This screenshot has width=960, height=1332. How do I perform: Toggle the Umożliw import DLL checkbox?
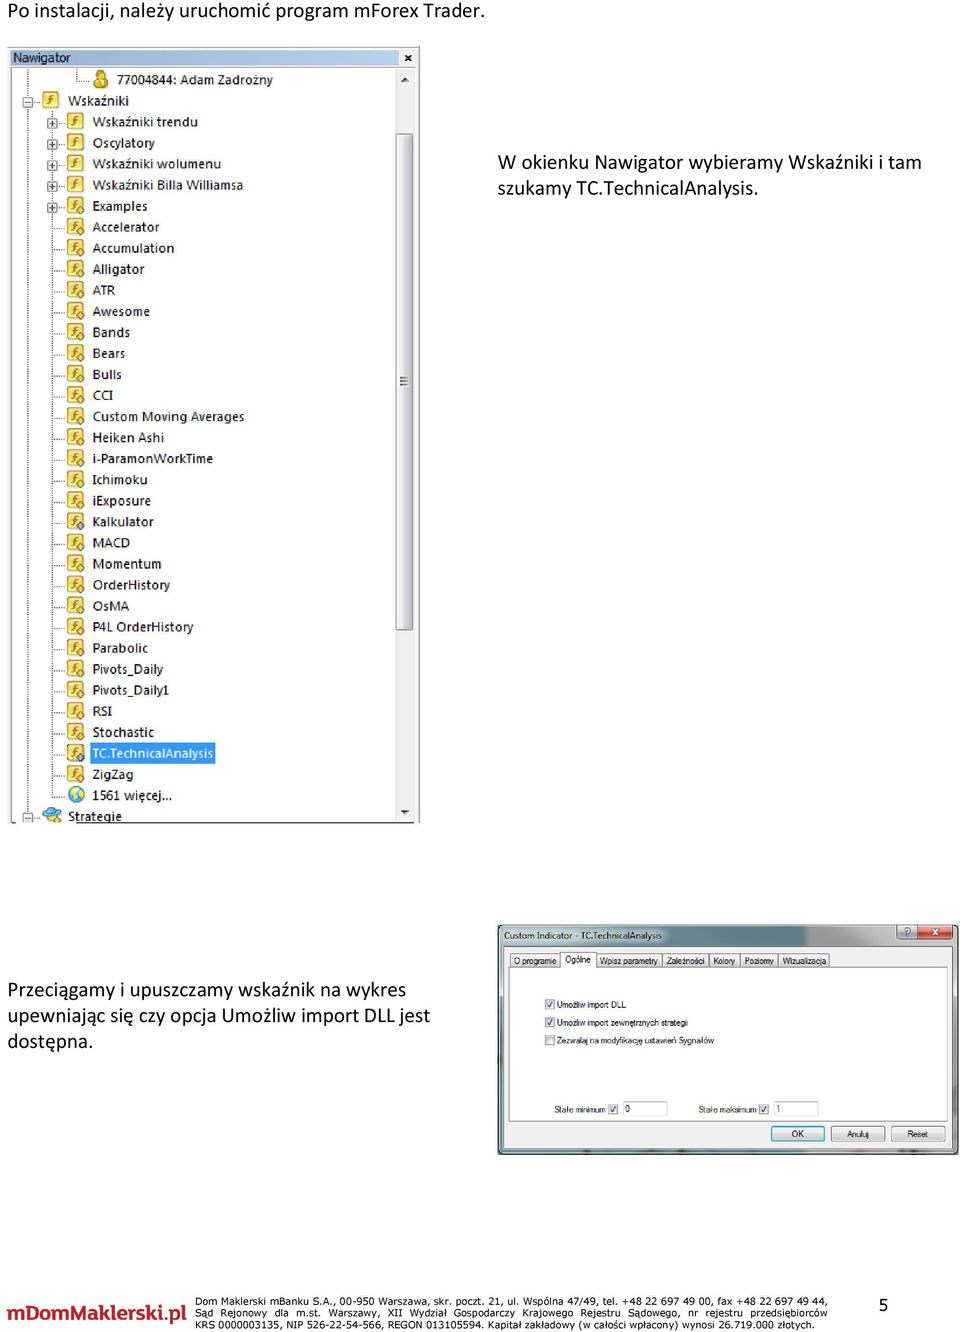550,1004
